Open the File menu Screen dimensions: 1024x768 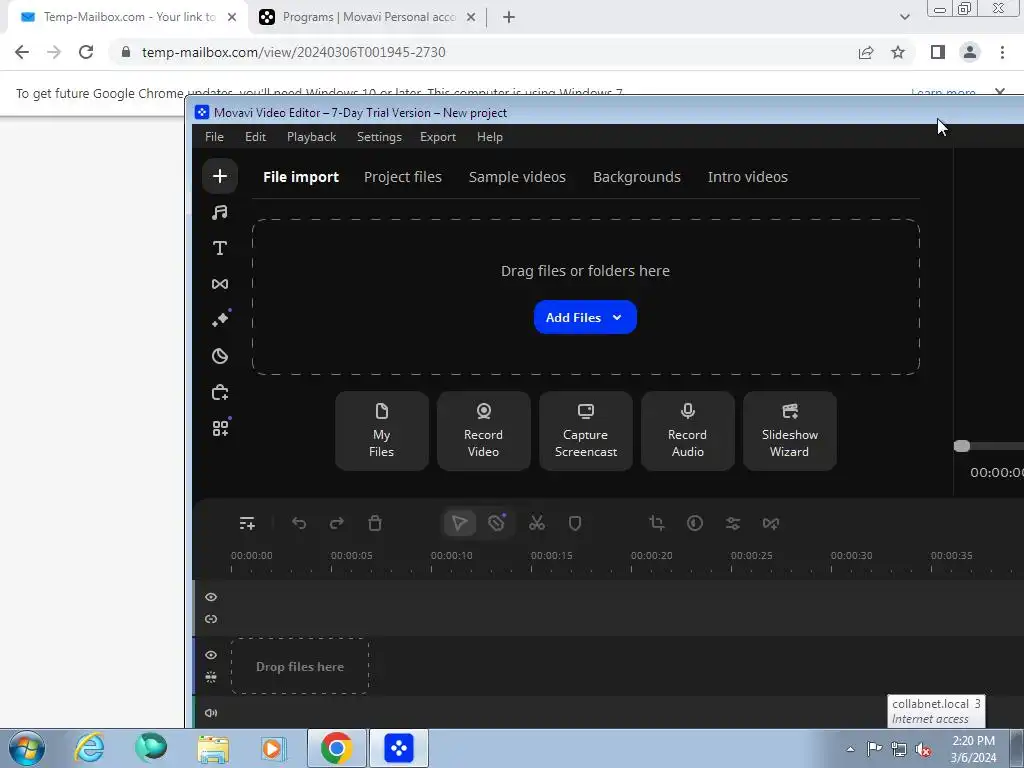[214, 137]
